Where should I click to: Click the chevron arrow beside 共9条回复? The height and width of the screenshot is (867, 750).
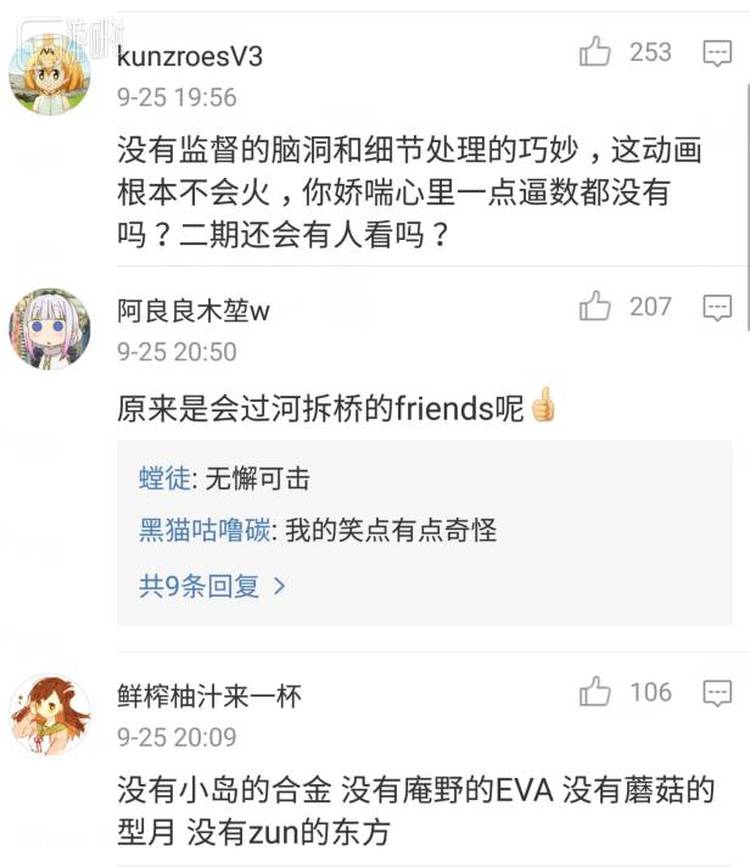pyautogui.click(x=279, y=586)
